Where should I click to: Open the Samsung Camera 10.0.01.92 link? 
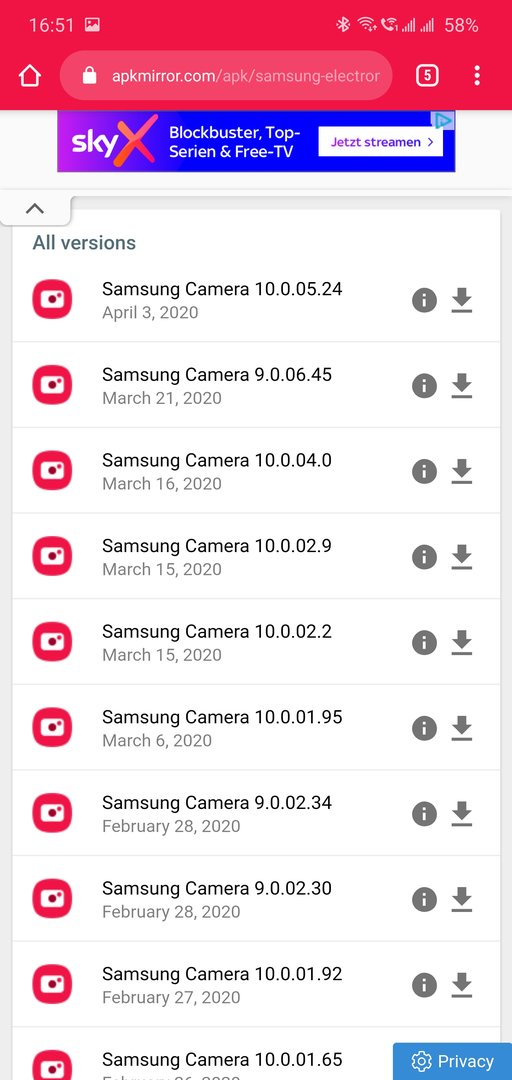222,974
